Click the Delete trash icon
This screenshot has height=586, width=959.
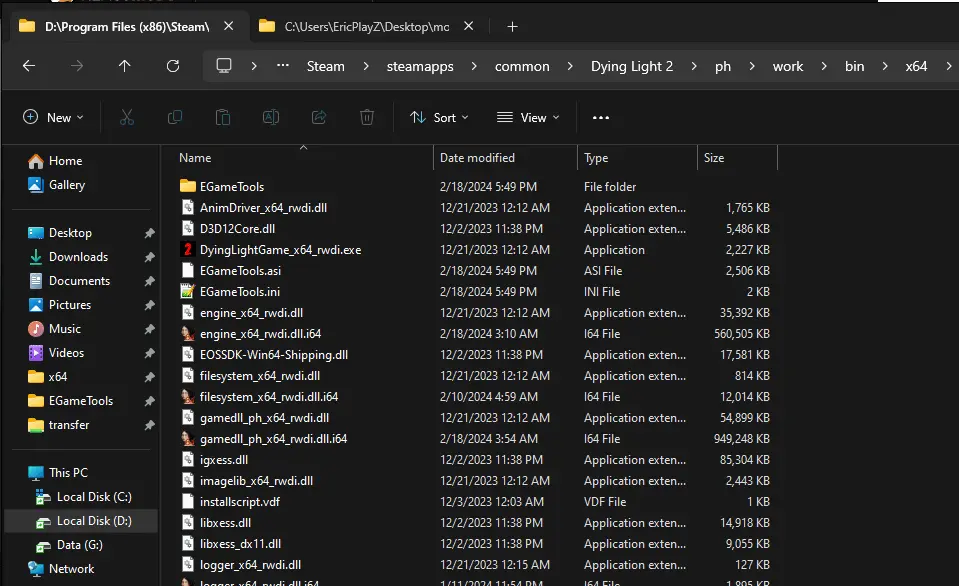(367, 117)
